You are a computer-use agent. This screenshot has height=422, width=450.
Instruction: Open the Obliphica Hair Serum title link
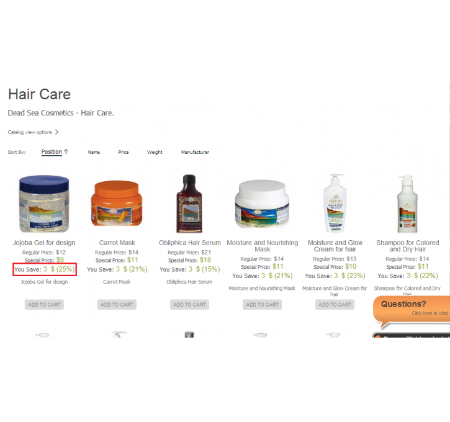(190, 243)
